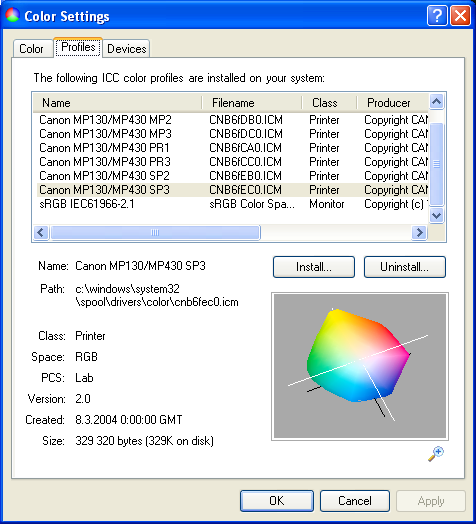The height and width of the screenshot is (524, 476).
Task: Click the Color Settings title bar icon
Action: click(13, 15)
